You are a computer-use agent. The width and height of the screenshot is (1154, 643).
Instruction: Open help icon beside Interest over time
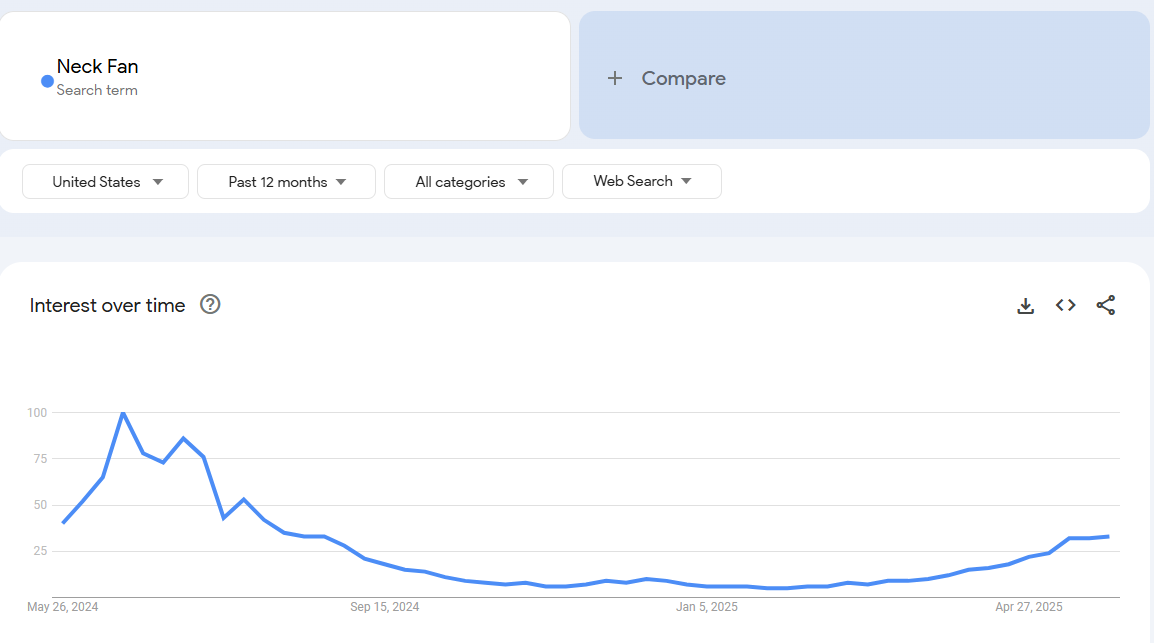(x=210, y=305)
